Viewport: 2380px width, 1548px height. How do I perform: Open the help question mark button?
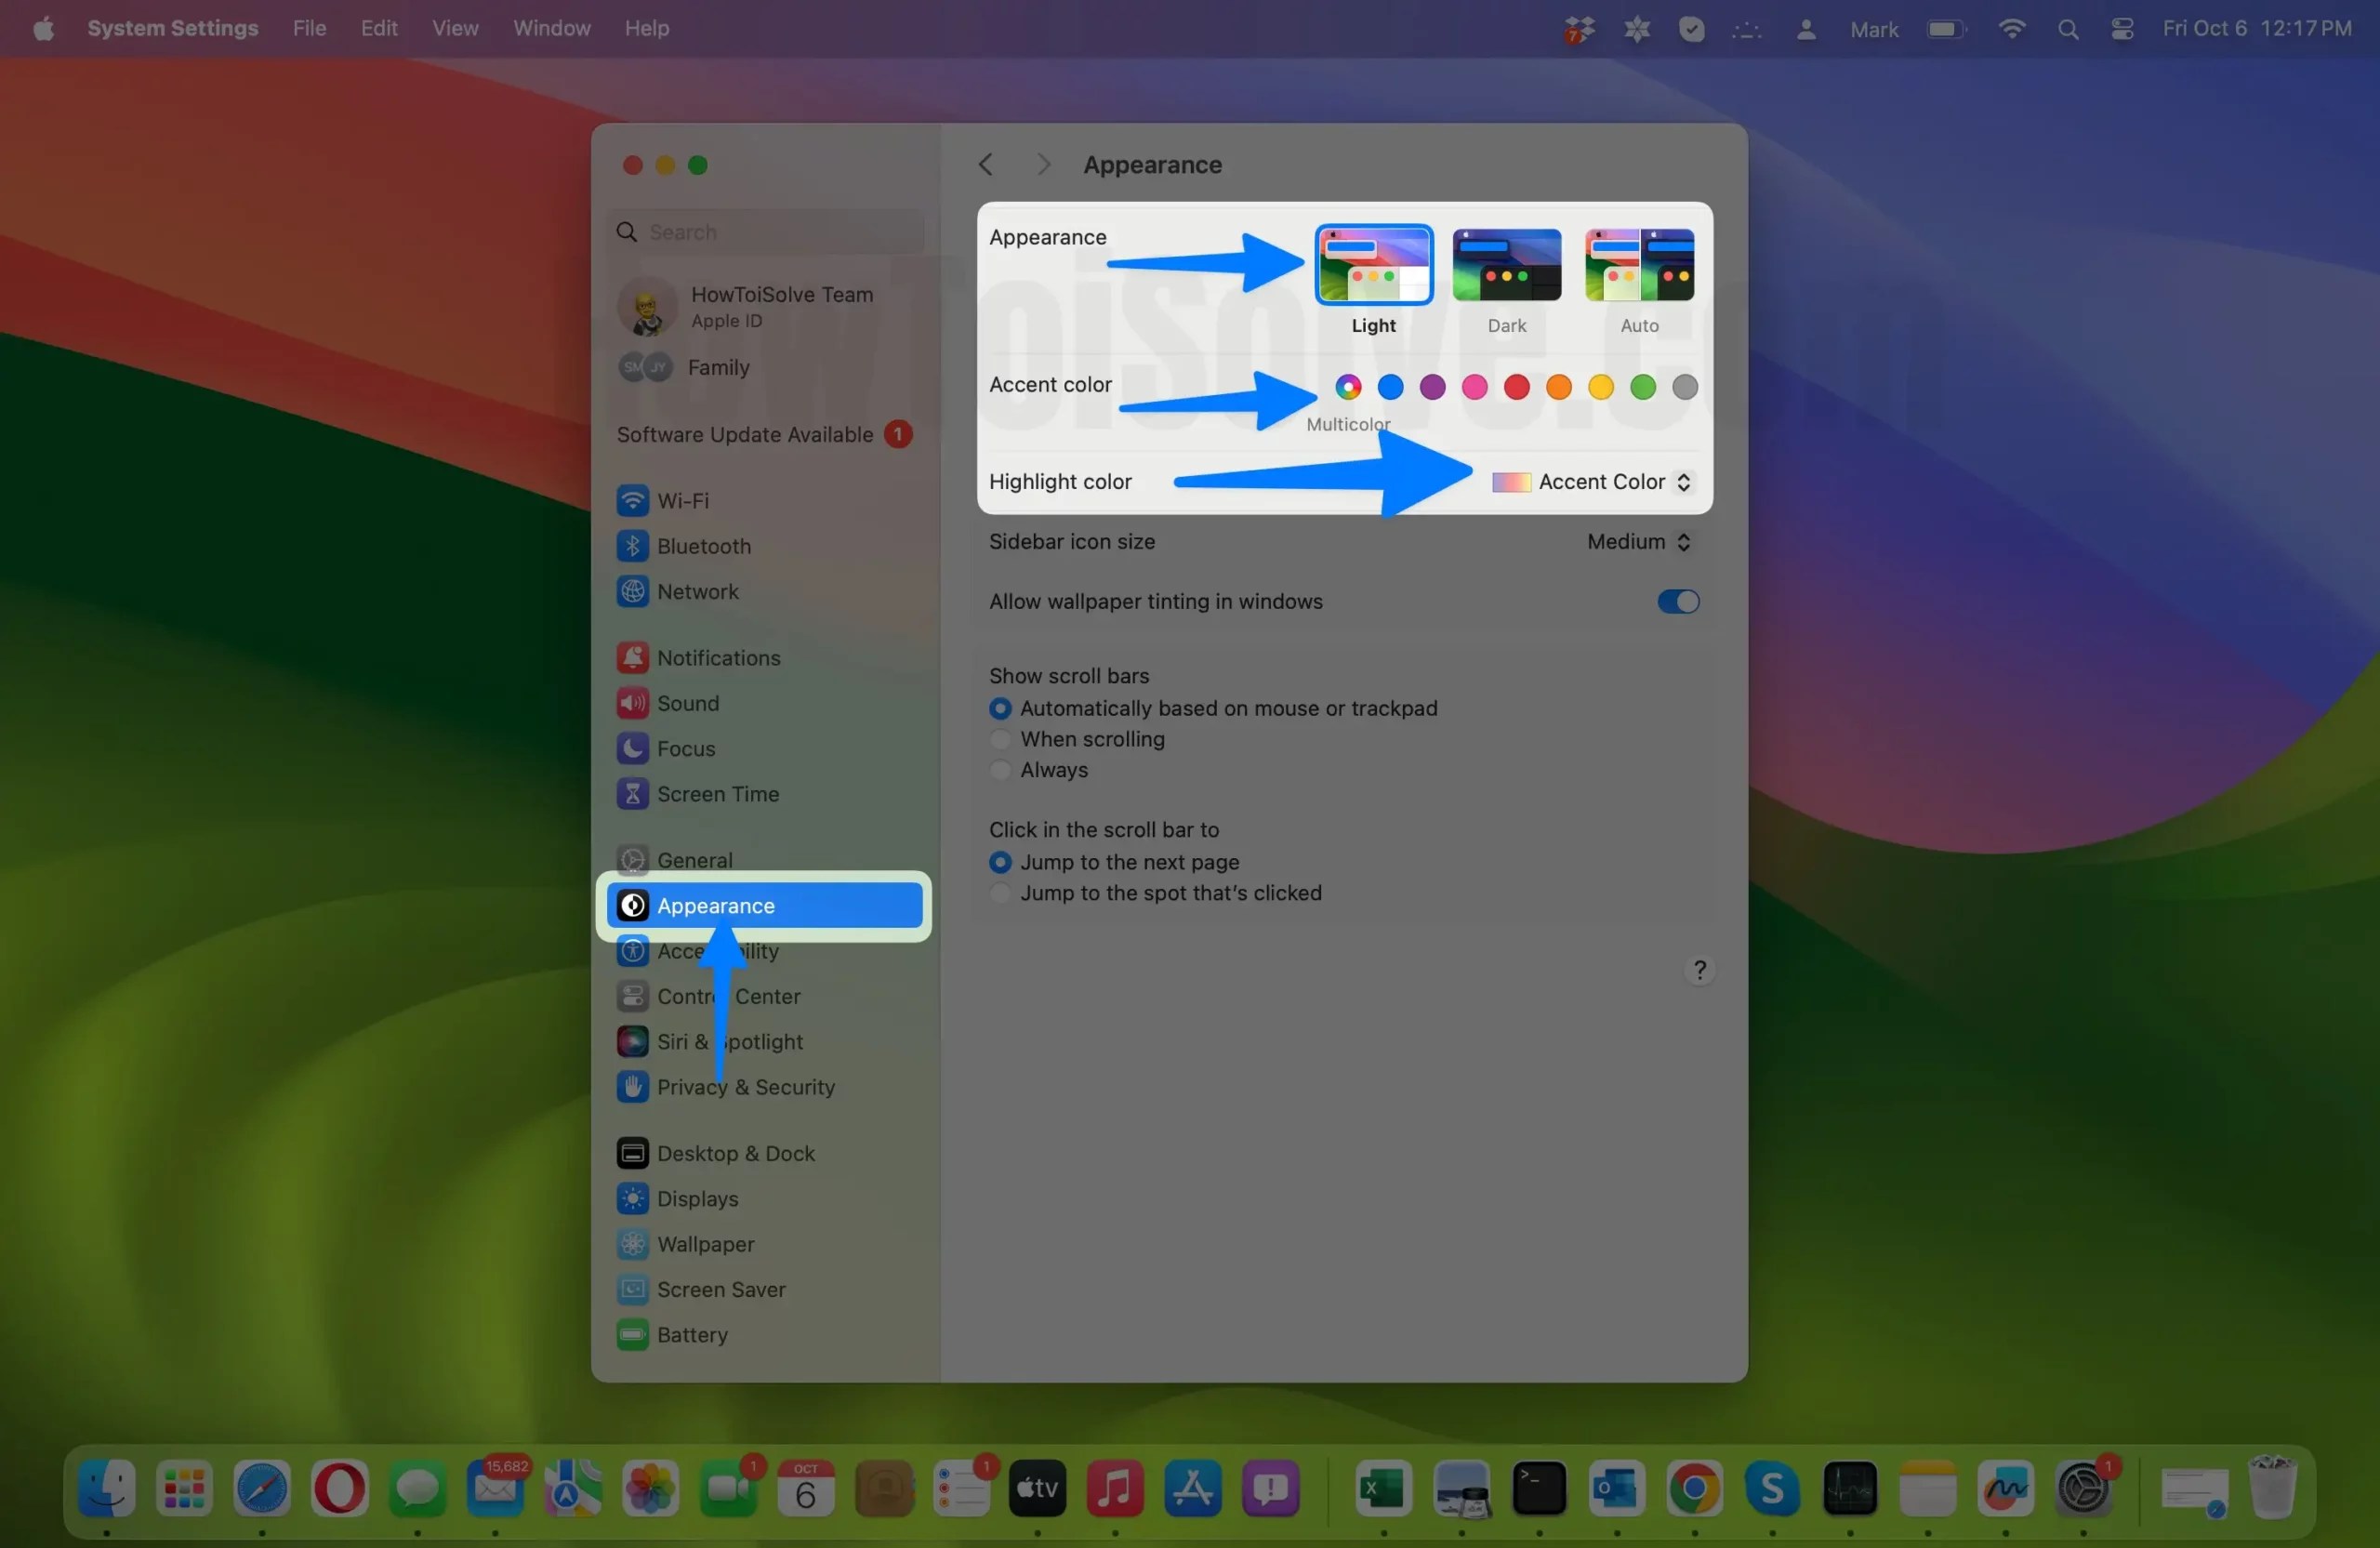pos(1699,969)
